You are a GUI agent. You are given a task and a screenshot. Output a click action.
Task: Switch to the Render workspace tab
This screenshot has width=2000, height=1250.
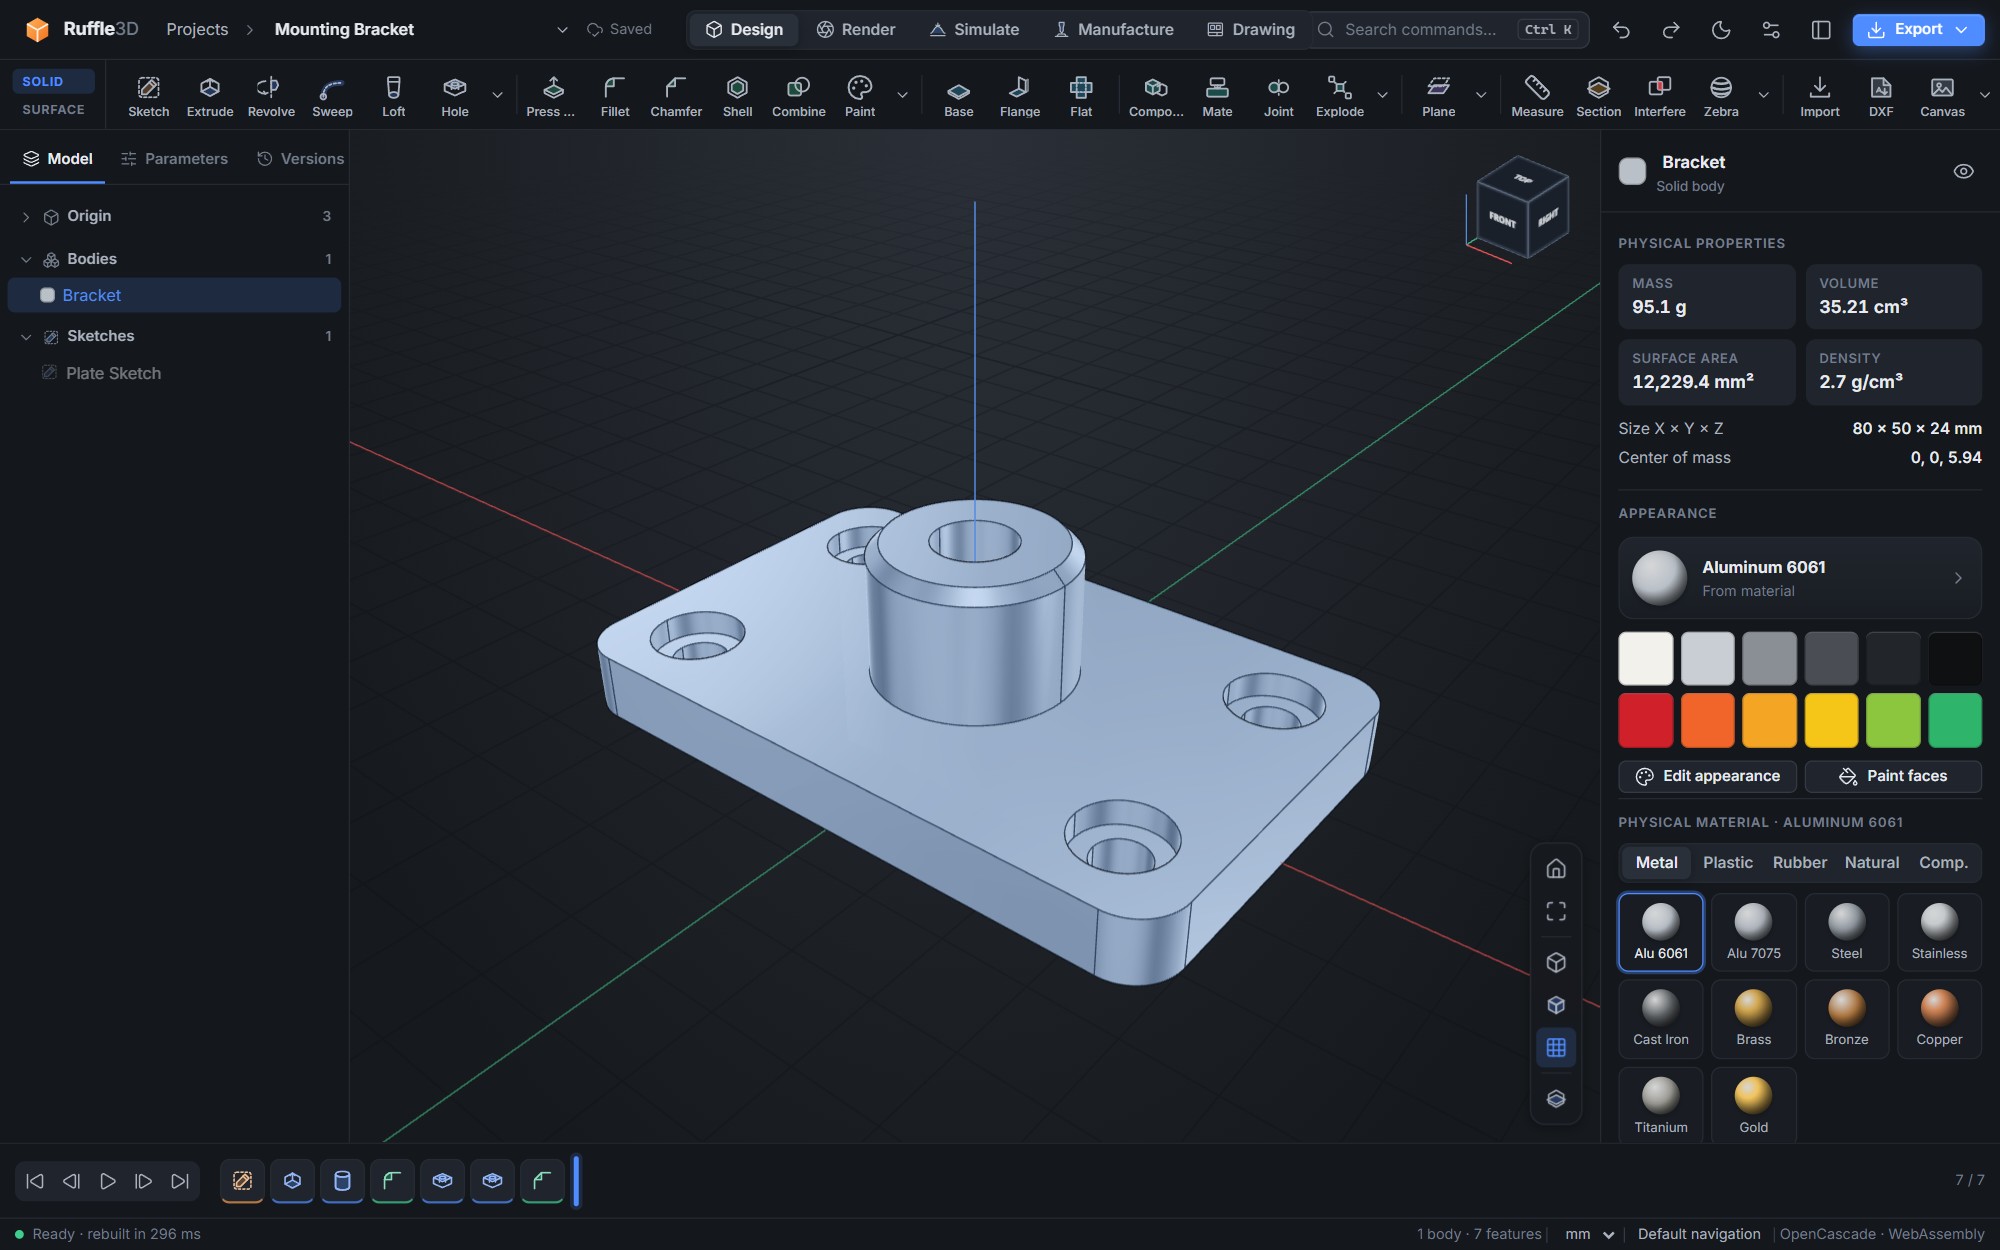tap(856, 30)
